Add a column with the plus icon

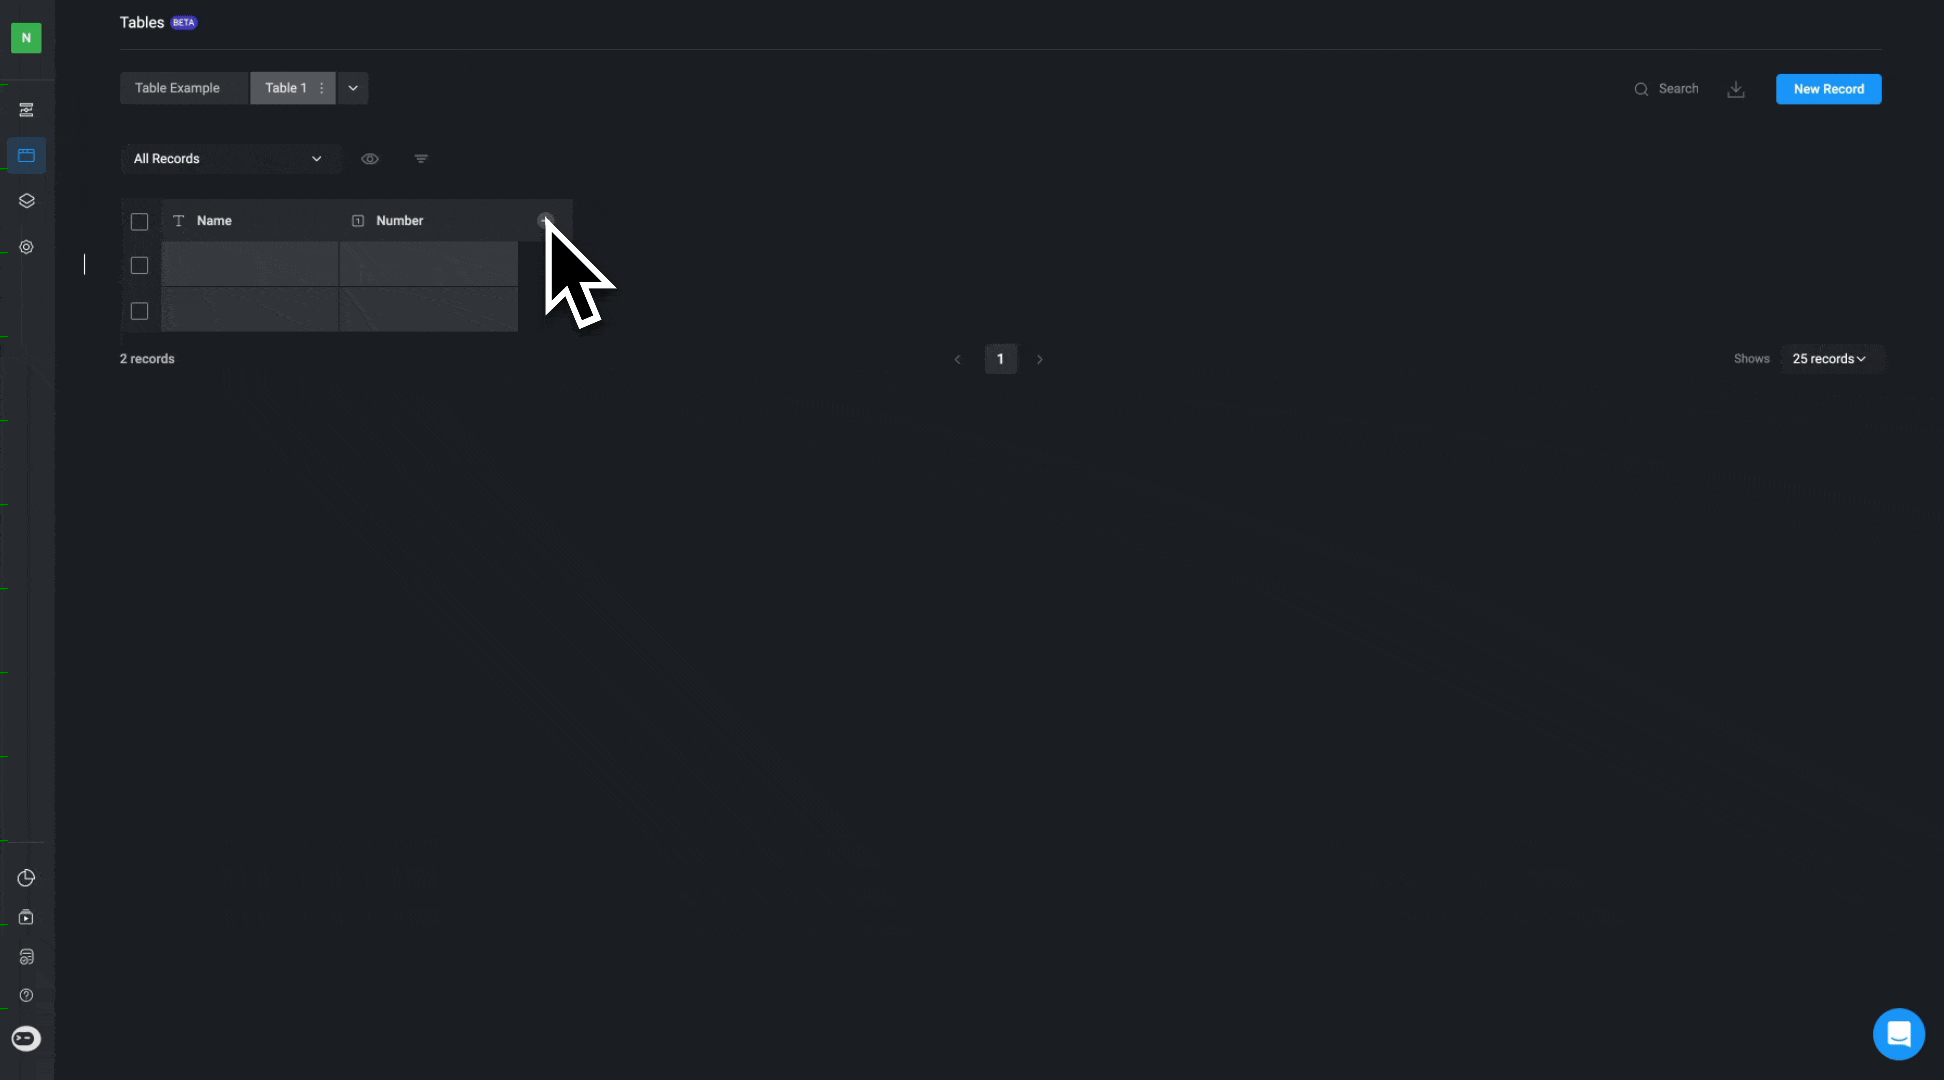[x=545, y=220]
